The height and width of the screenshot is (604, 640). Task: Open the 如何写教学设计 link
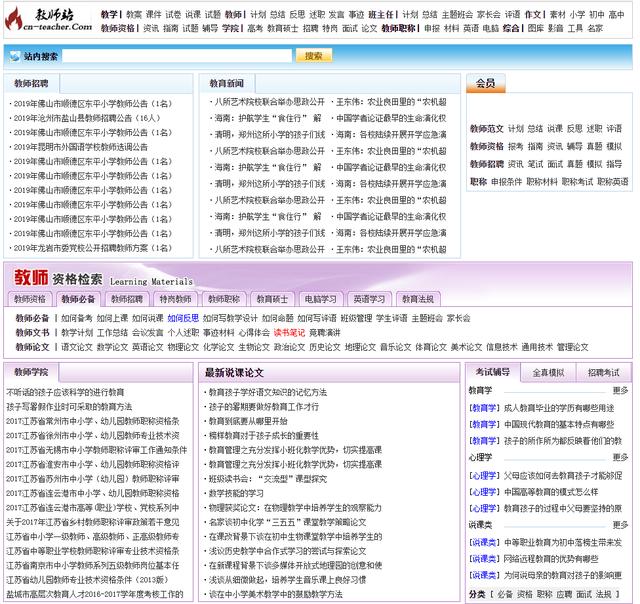[x=230, y=318]
